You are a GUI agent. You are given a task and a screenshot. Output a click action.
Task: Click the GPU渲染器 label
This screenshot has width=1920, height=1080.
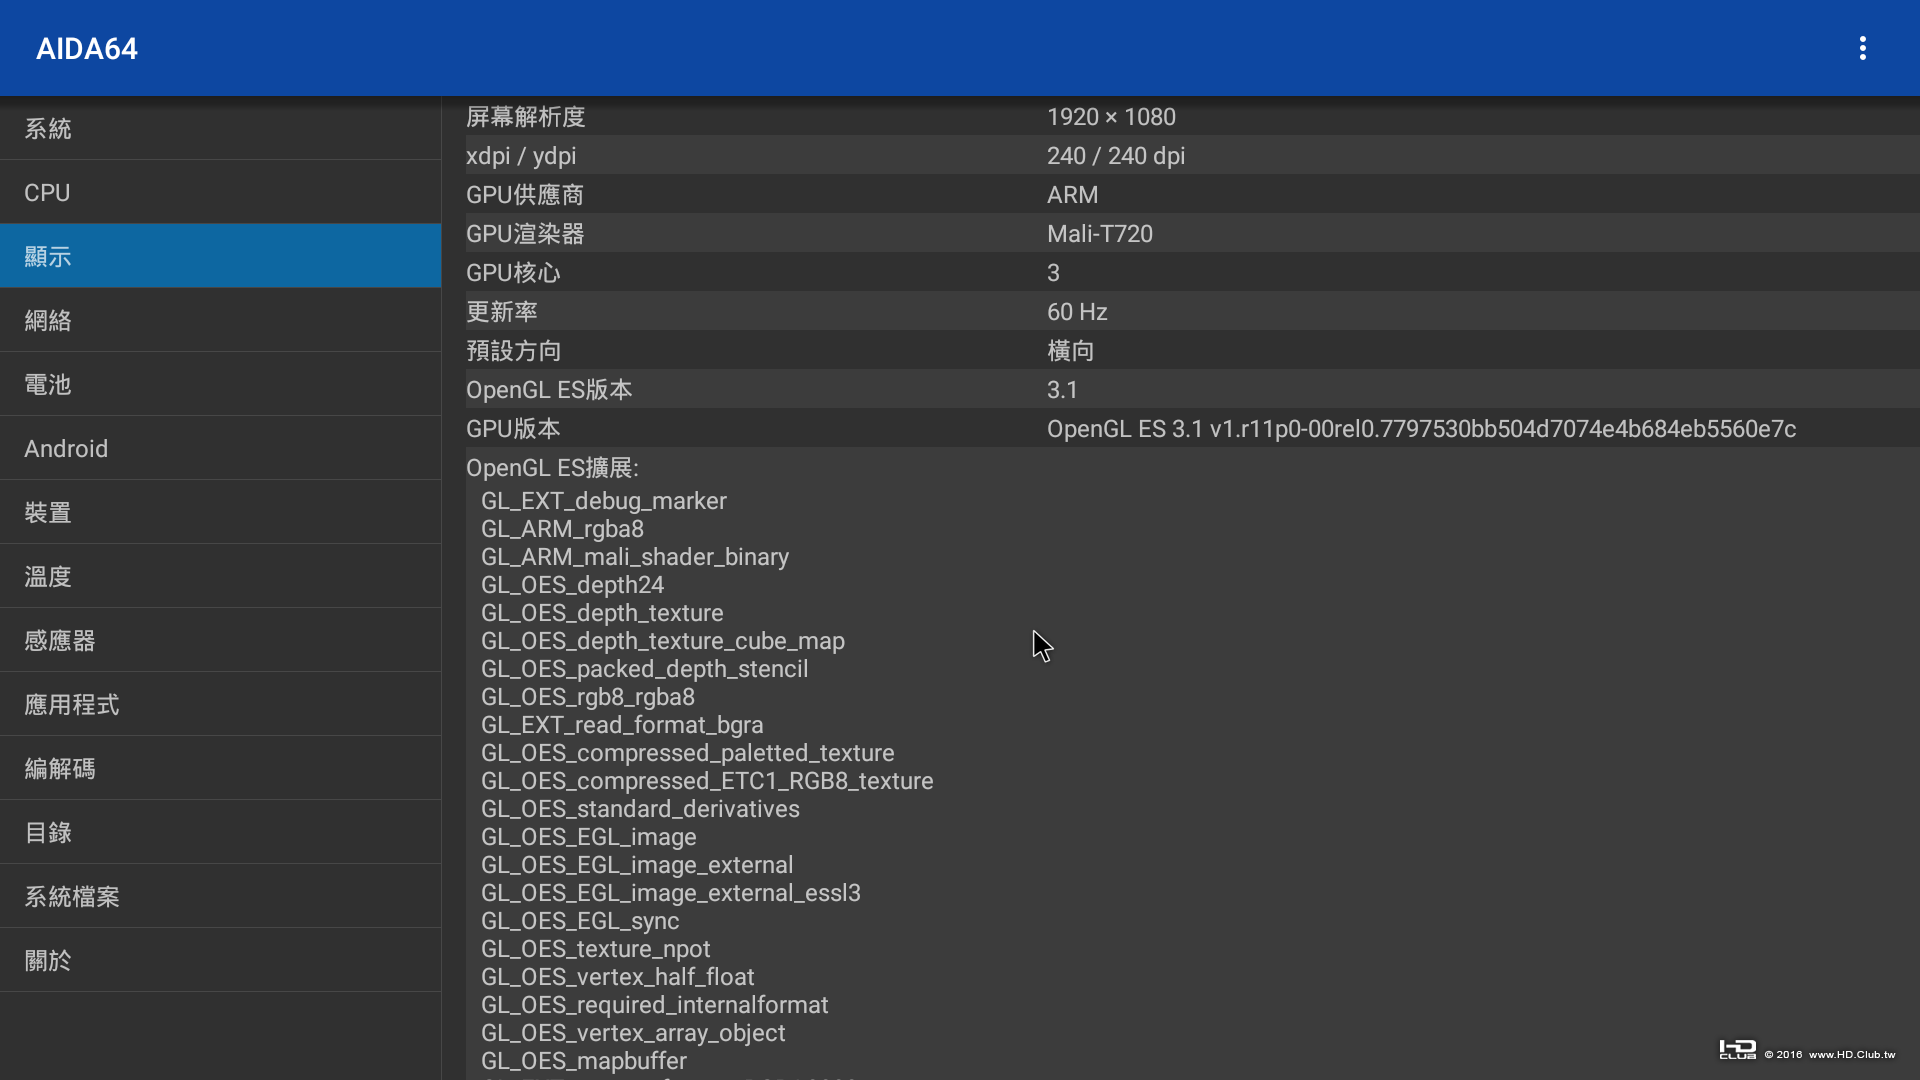[525, 234]
